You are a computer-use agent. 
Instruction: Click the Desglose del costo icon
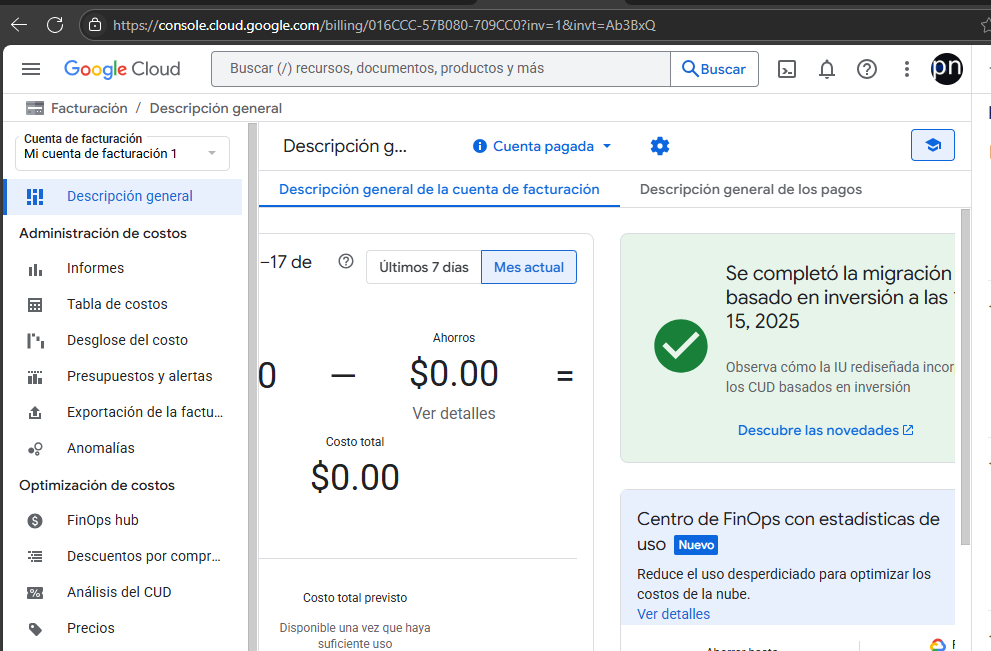click(x=35, y=341)
